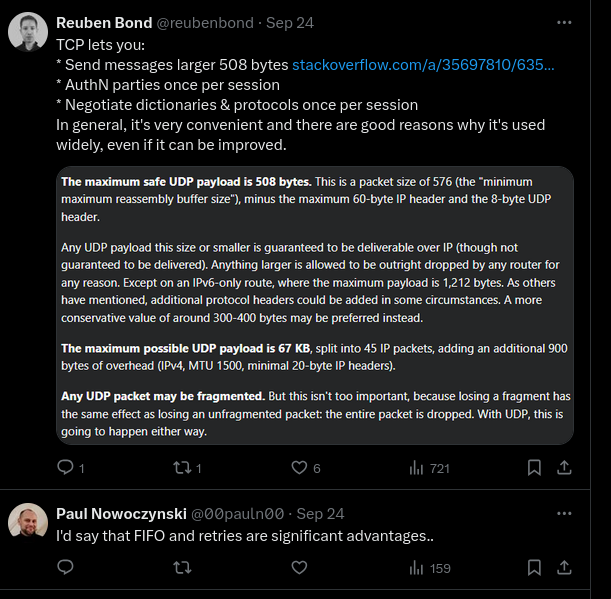The width and height of the screenshot is (611, 599).
Task: Click Paul Nowoczynski's profile avatar
Action: coord(27,523)
